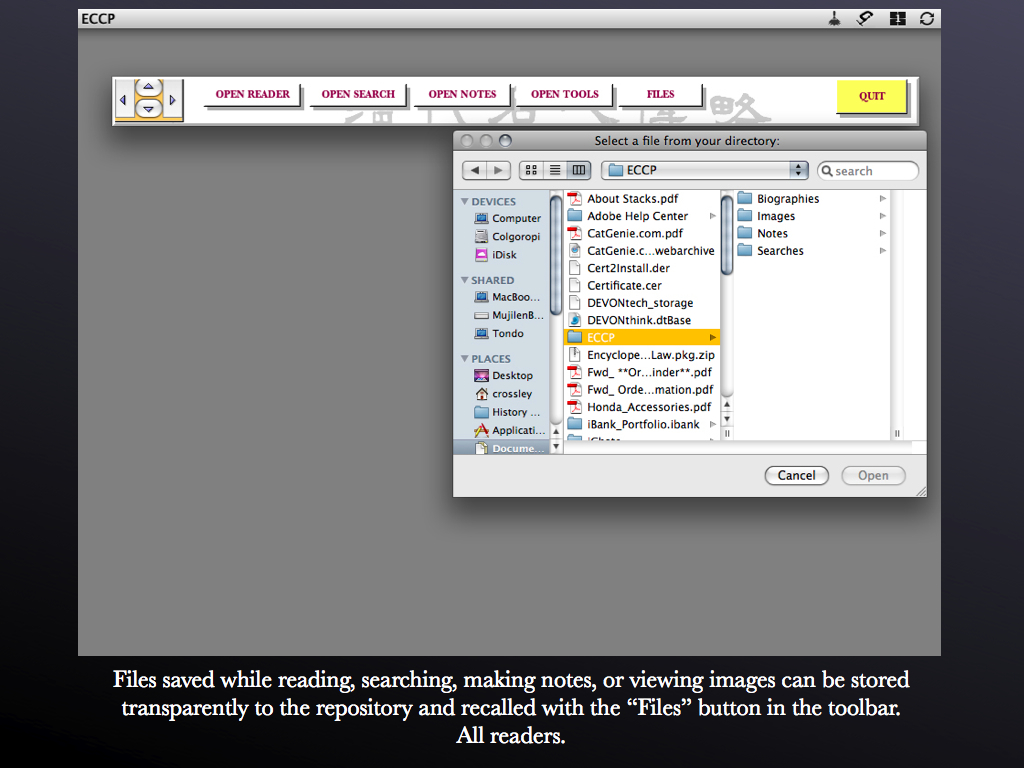Screen dimensions: 1024x768
Task: Click Open in the file dialog
Action: (x=873, y=475)
